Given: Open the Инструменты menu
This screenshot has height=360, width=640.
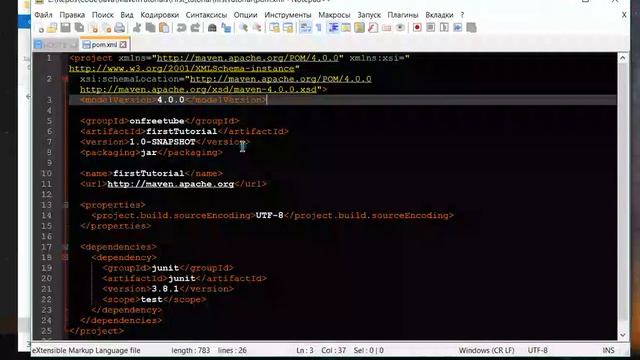Looking at the screenshot, I should point(288,15).
